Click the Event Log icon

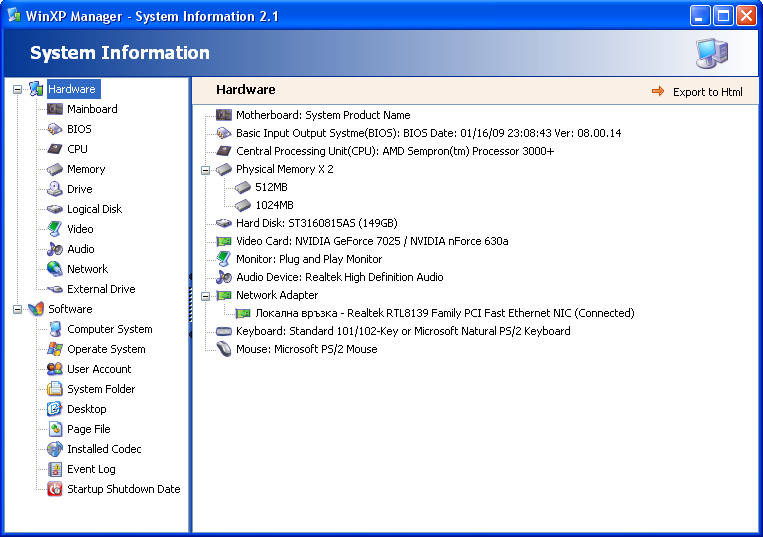55,469
